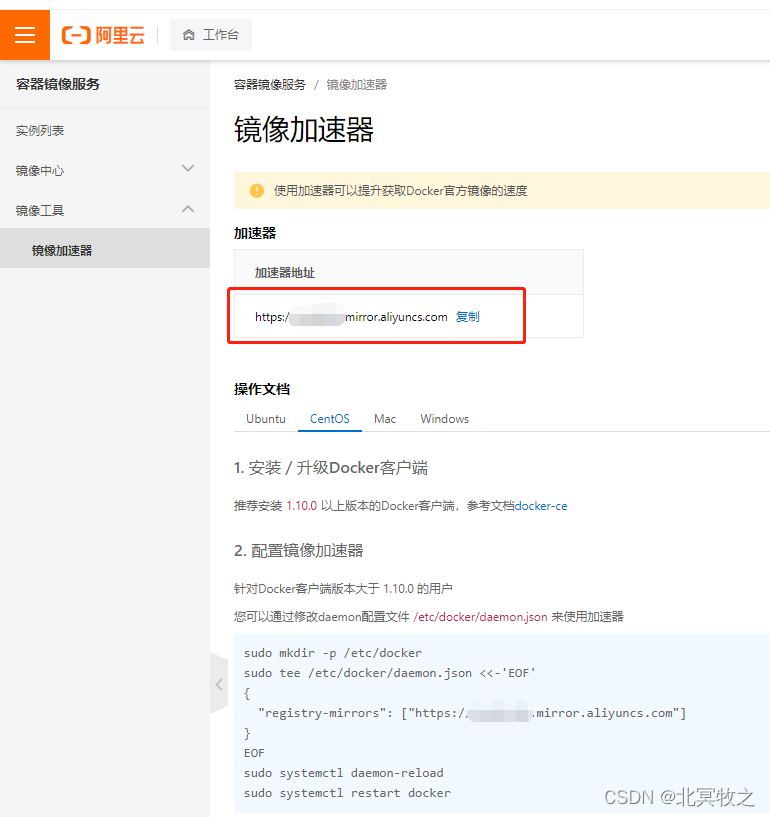
Task: Click the yellow warning icon in notice
Action: coord(257,191)
